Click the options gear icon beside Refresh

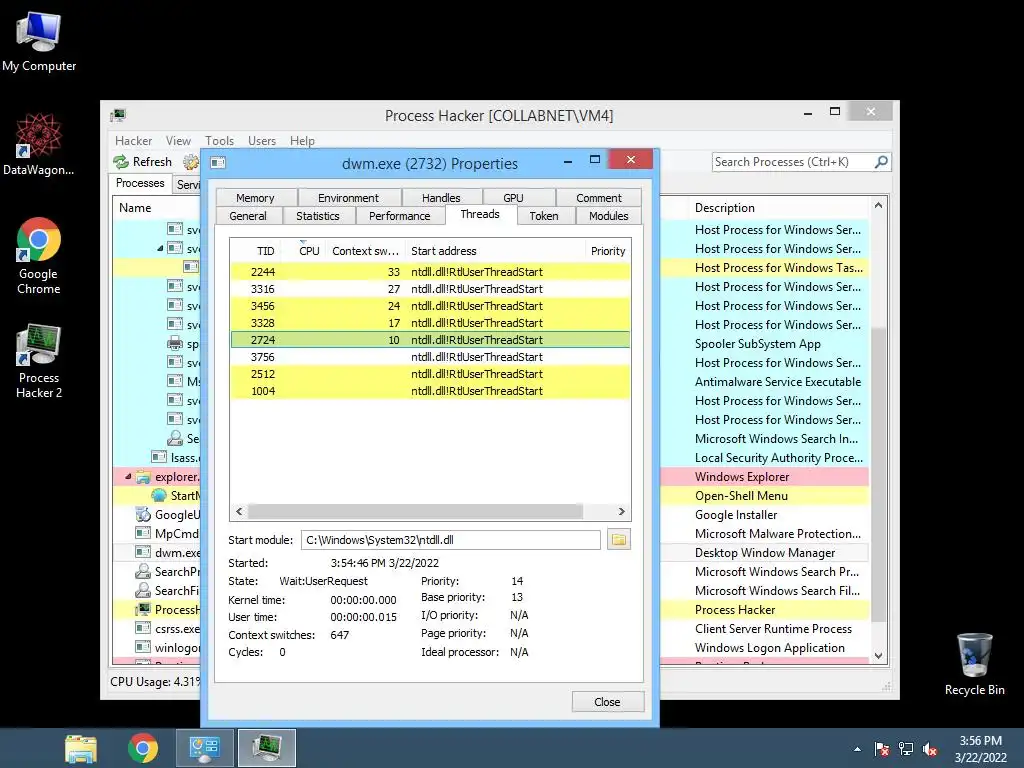pos(191,161)
